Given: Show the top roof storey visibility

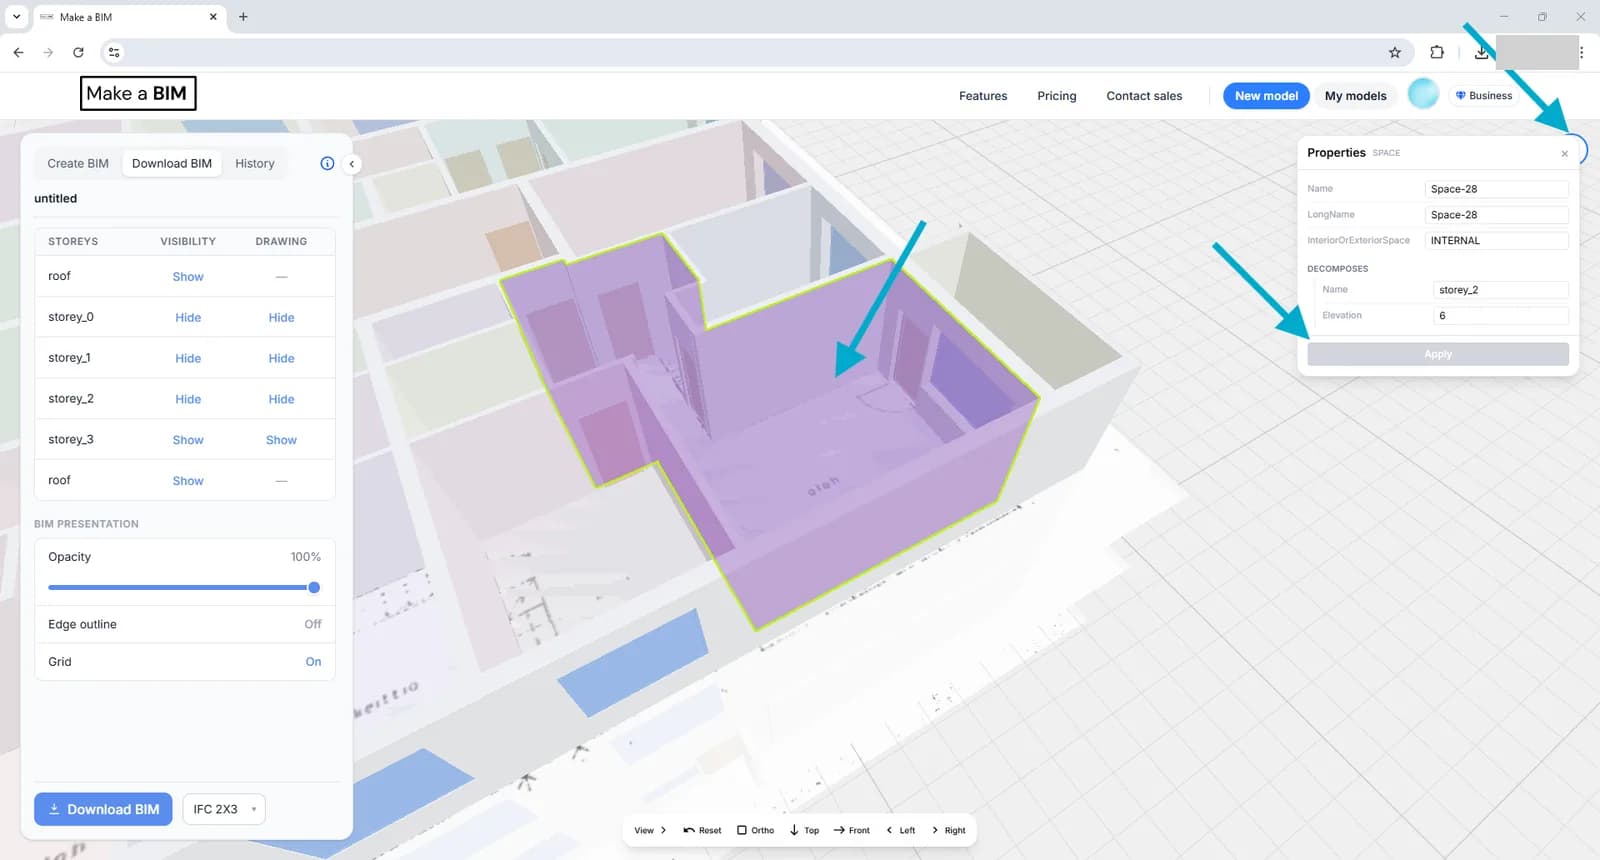Looking at the screenshot, I should pos(188,276).
